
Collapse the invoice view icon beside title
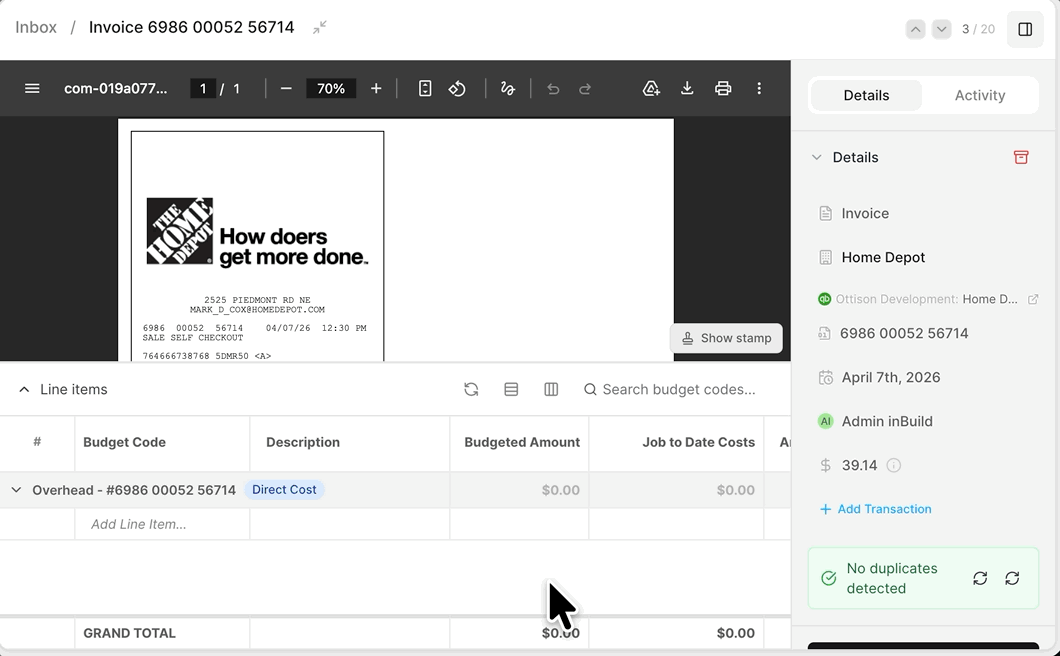pyautogui.click(x=320, y=27)
